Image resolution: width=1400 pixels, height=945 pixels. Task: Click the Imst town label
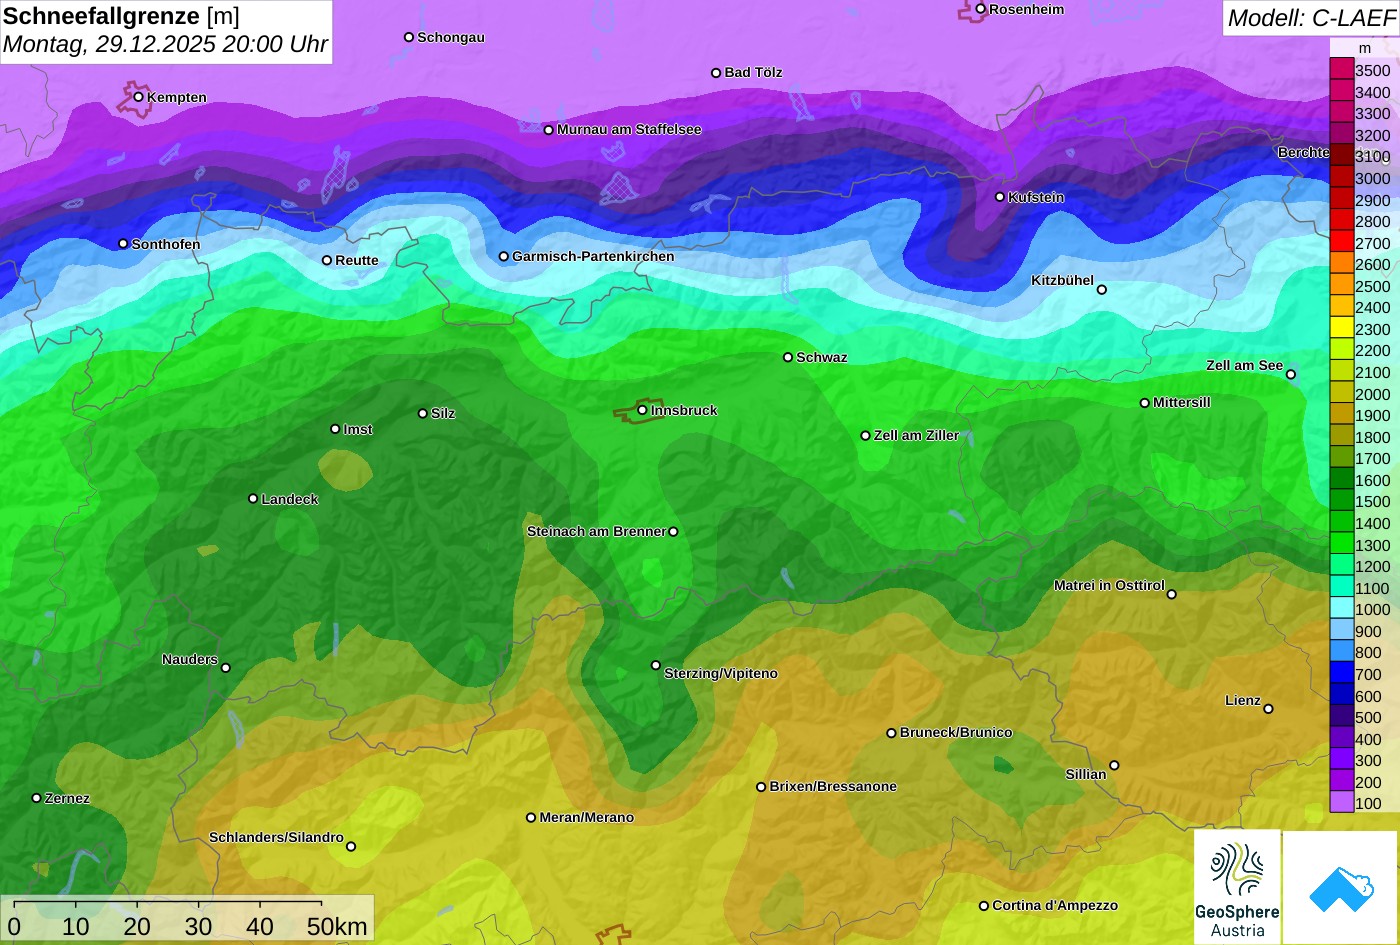(358, 430)
